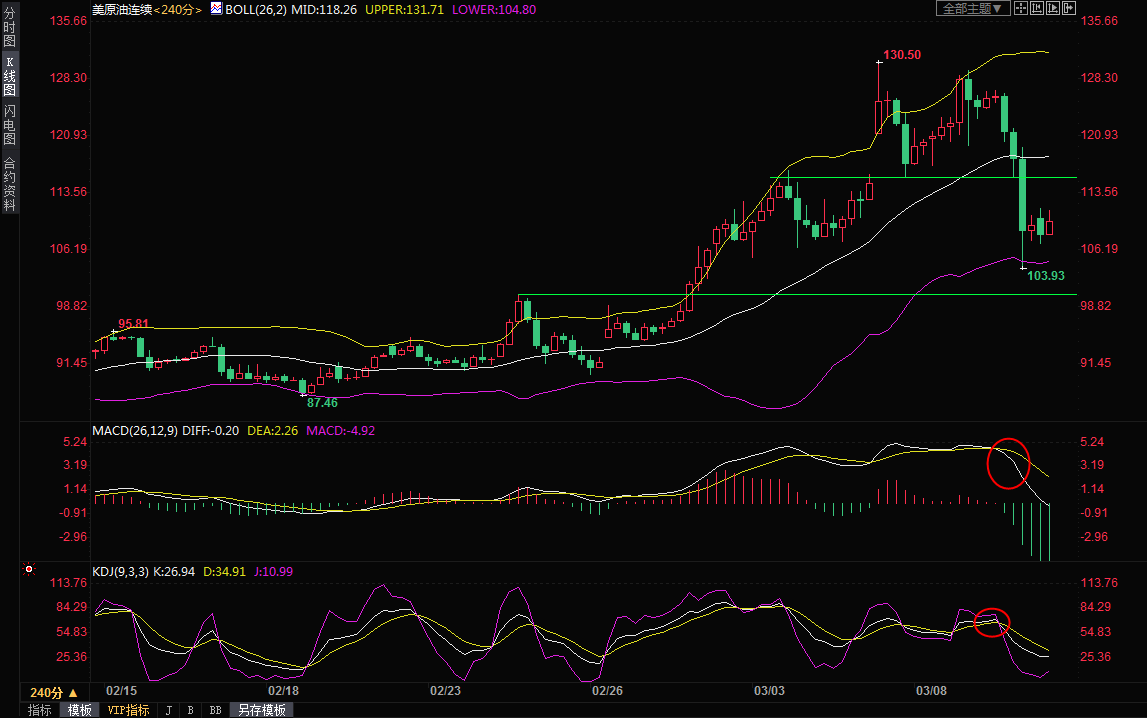Click the MACD(26,12,9) indicator label

coord(135,430)
